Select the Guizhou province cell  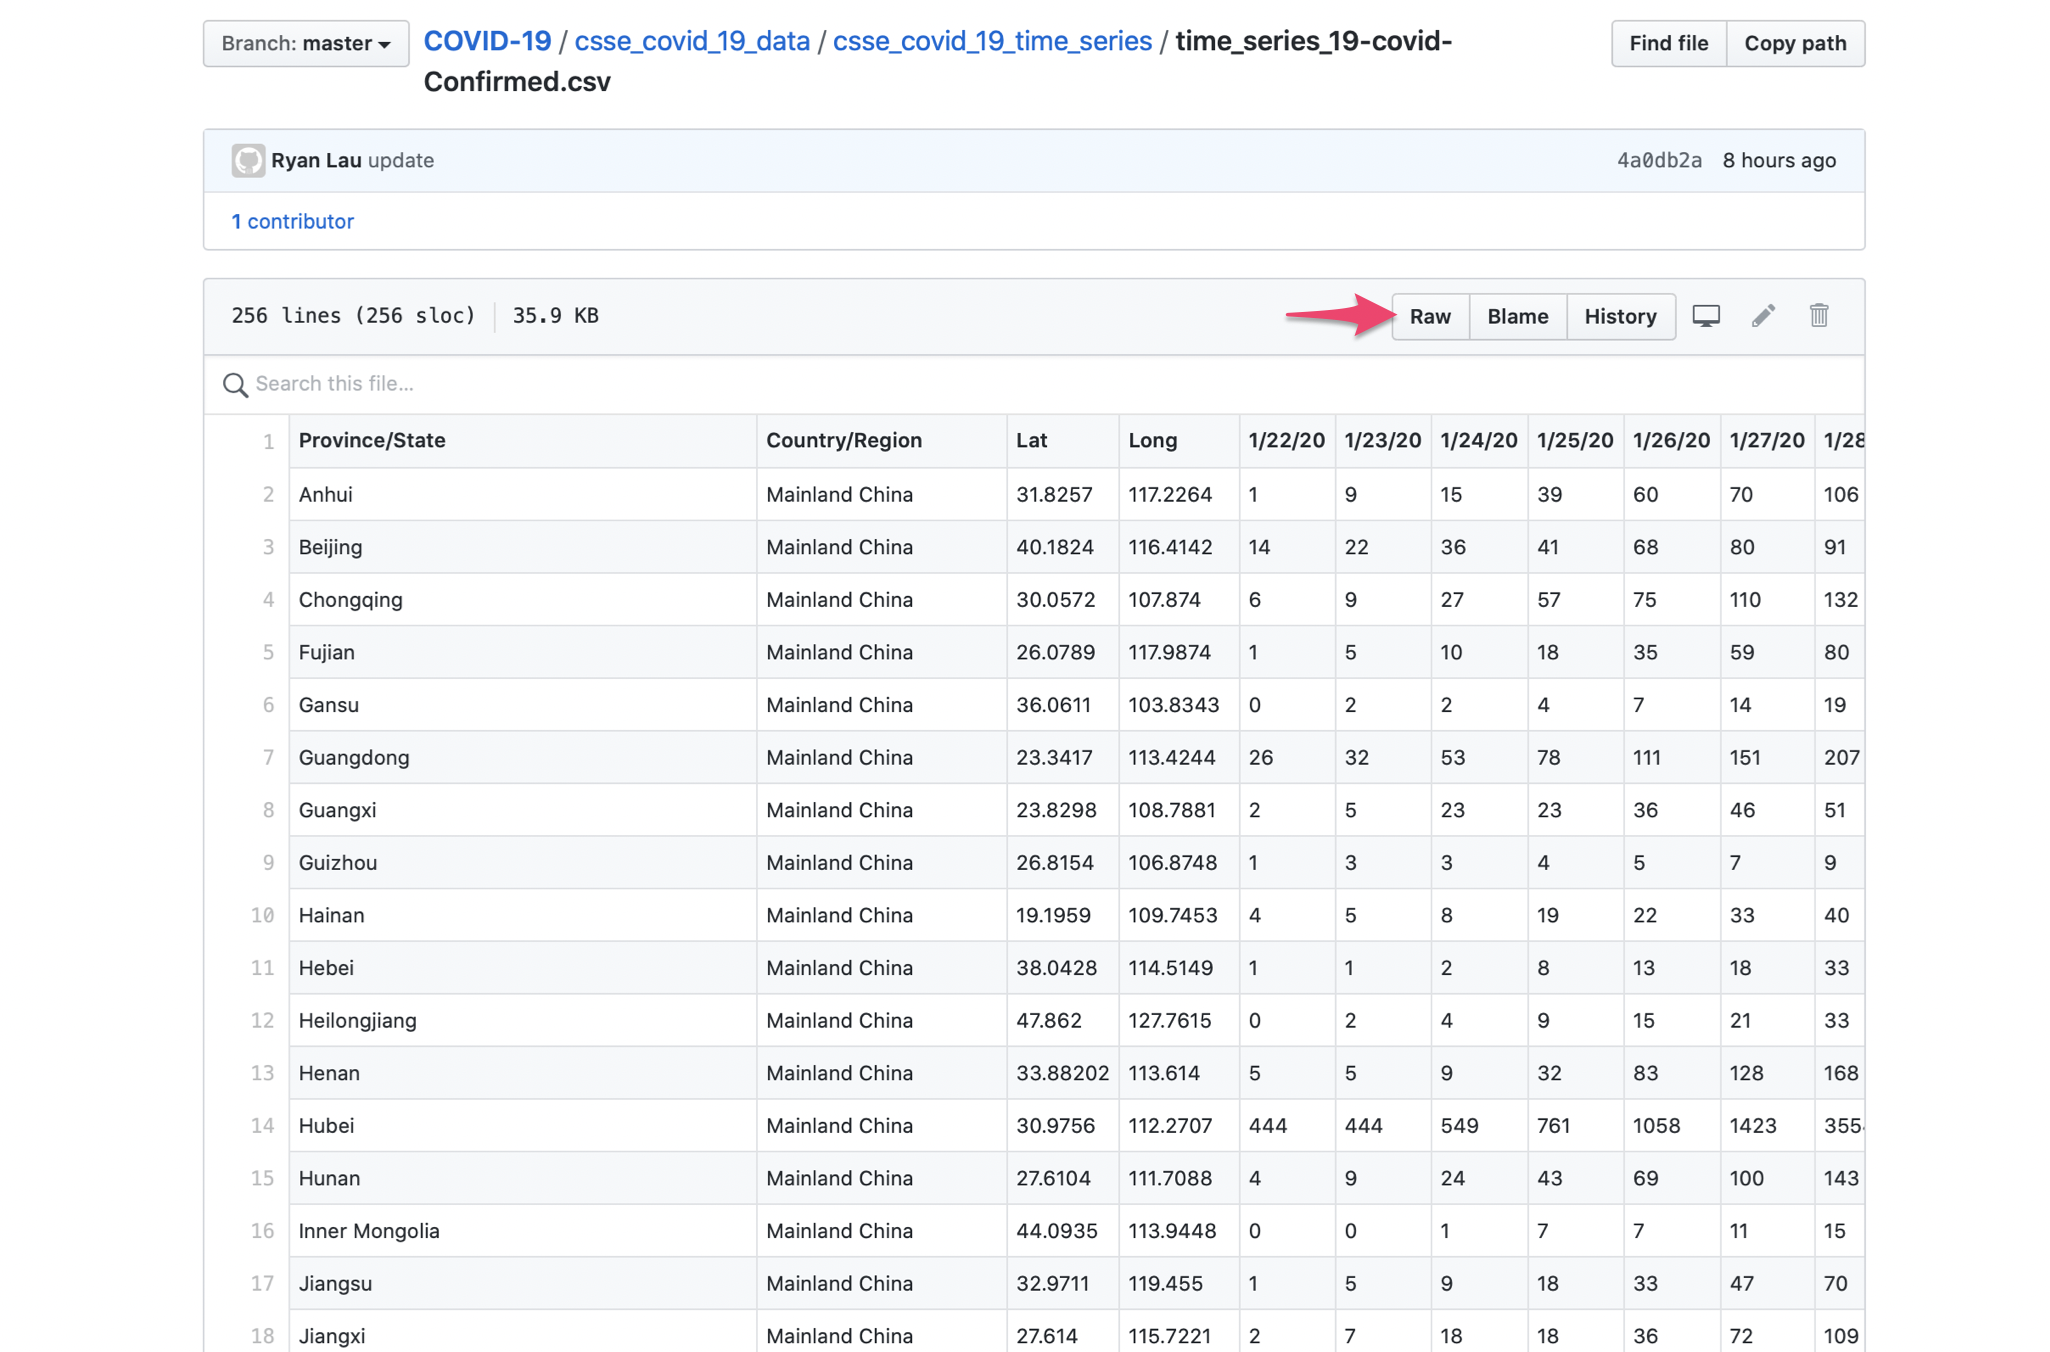coord(523,863)
